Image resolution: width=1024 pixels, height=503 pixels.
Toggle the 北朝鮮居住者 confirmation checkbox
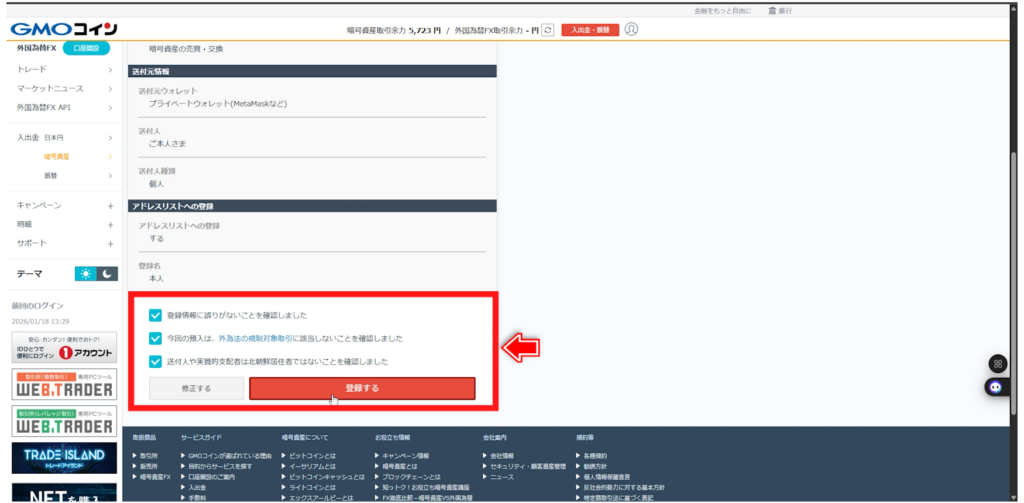coord(155,361)
